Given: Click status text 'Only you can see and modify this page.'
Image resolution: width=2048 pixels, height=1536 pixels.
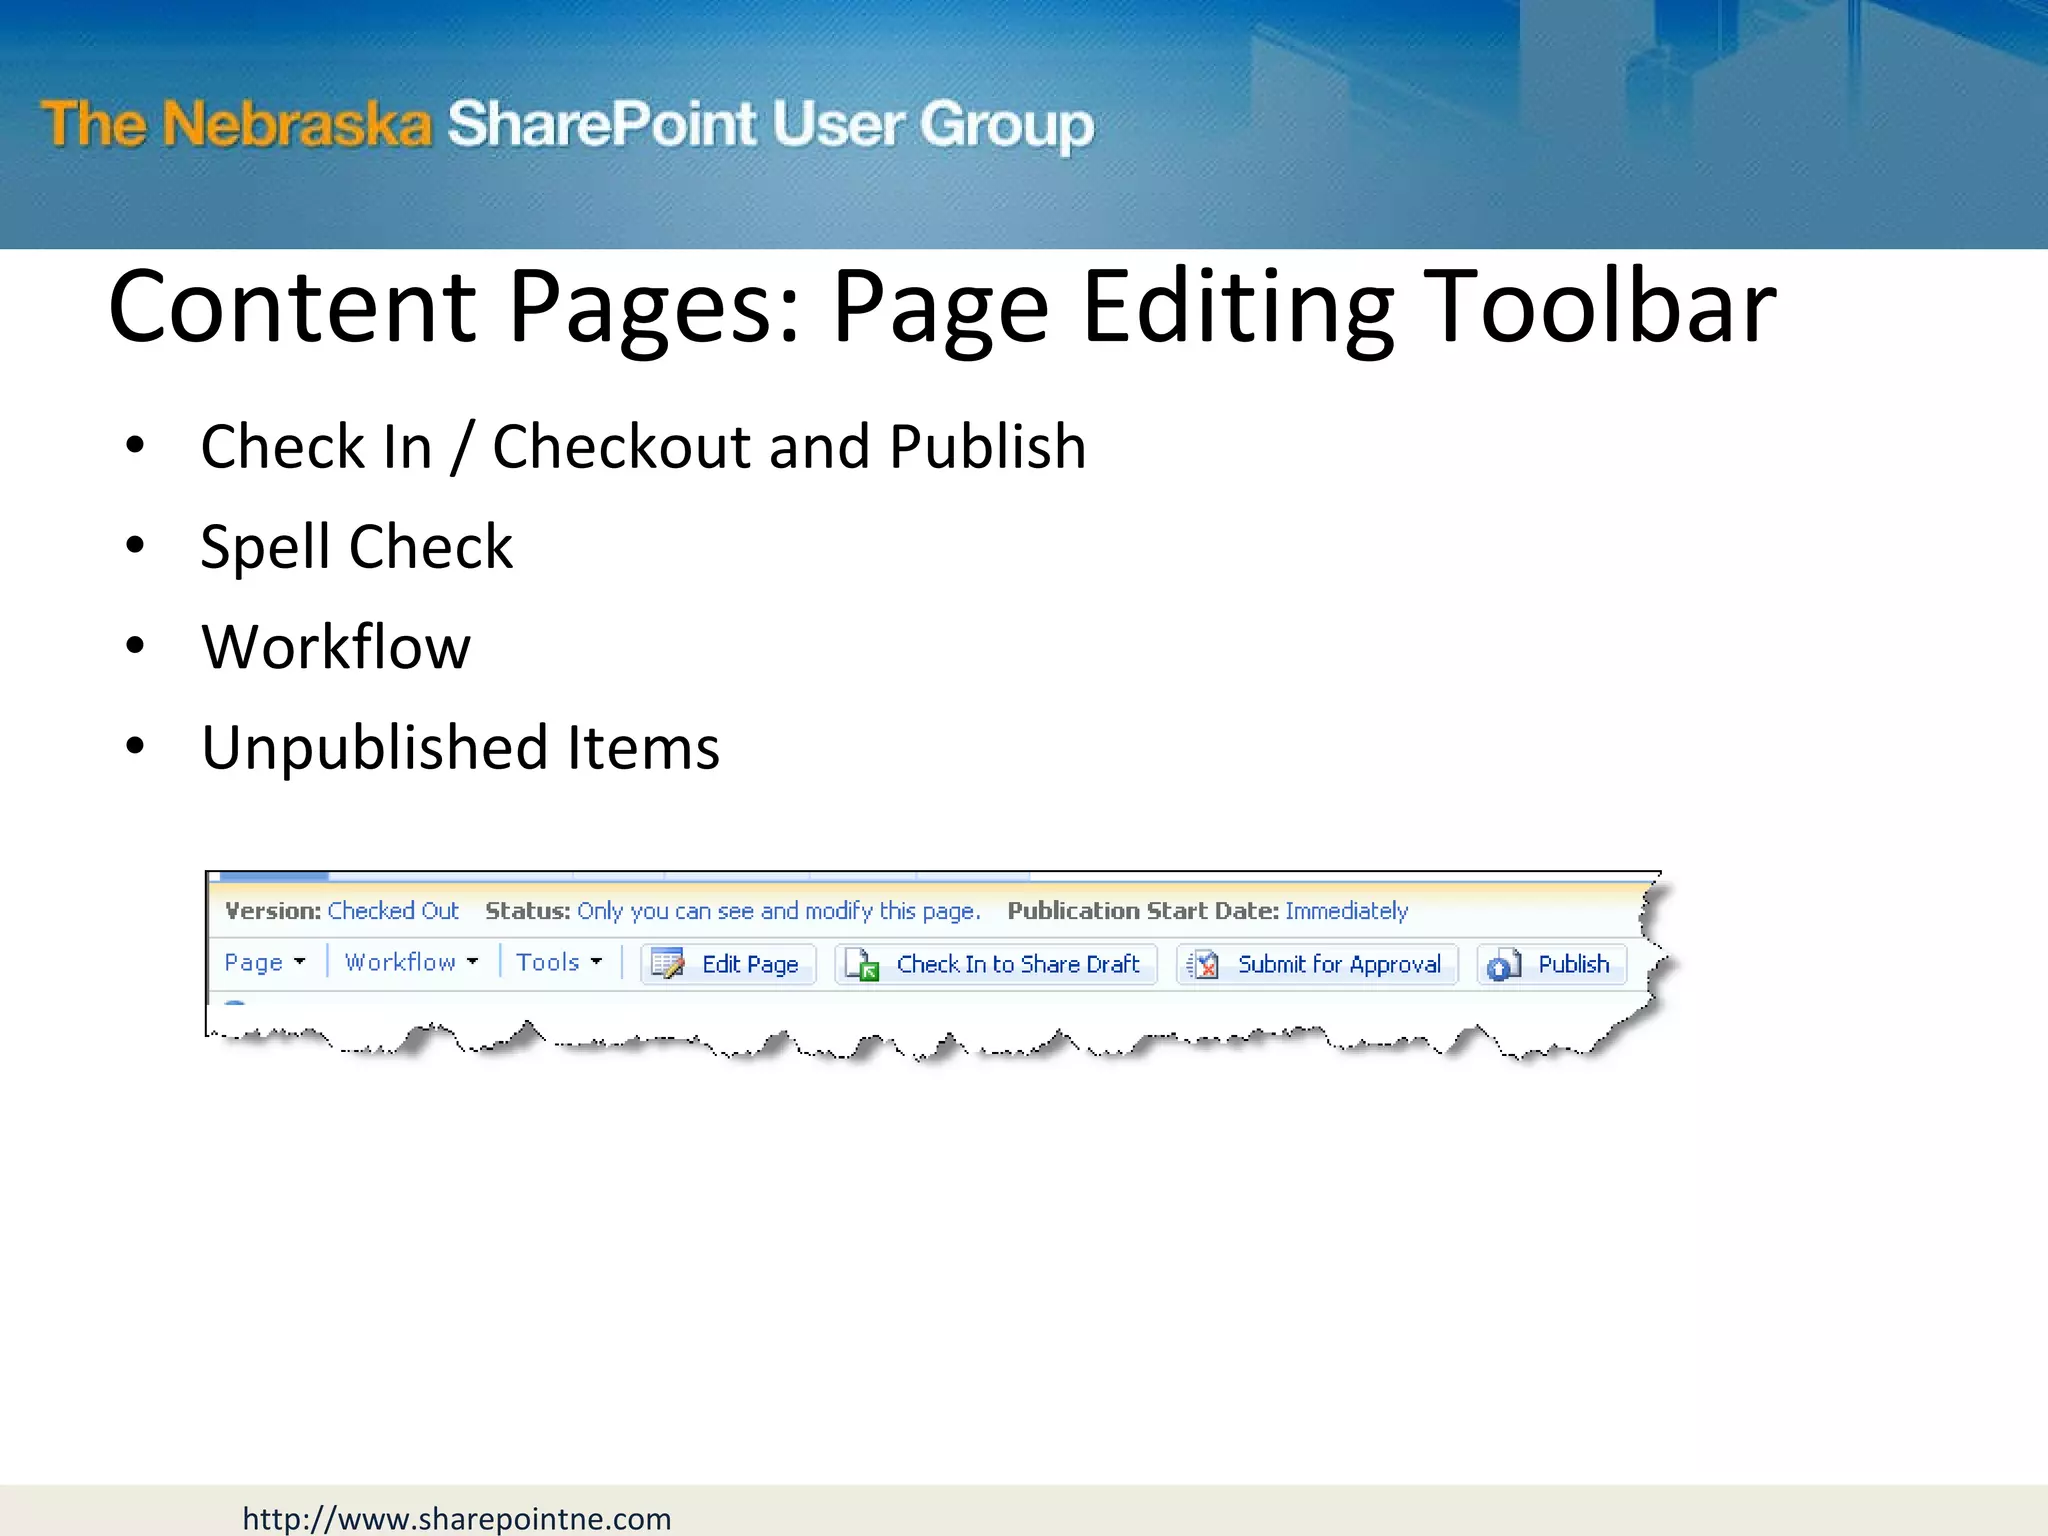Looking at the screenshot, I should [x=779, y=911].
